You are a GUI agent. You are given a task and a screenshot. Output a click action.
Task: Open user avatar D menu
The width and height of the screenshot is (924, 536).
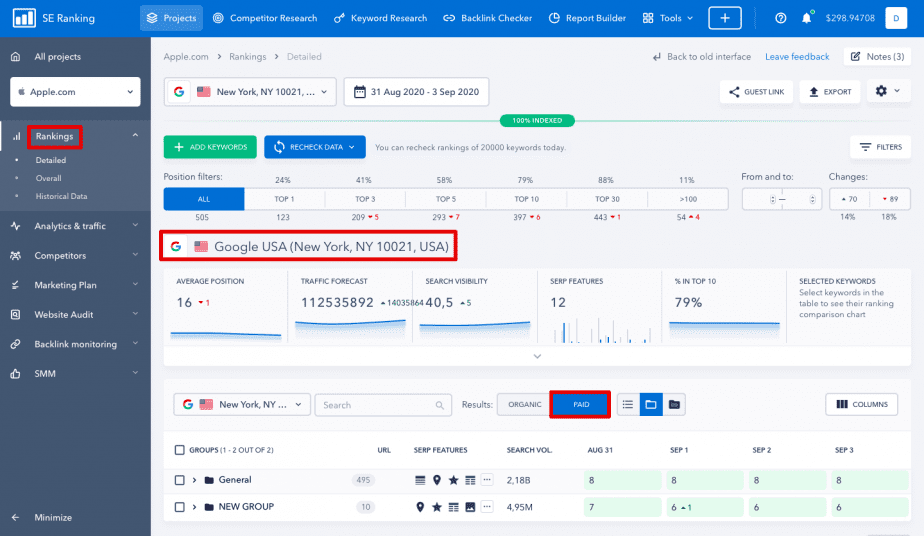tap(896, 18)
